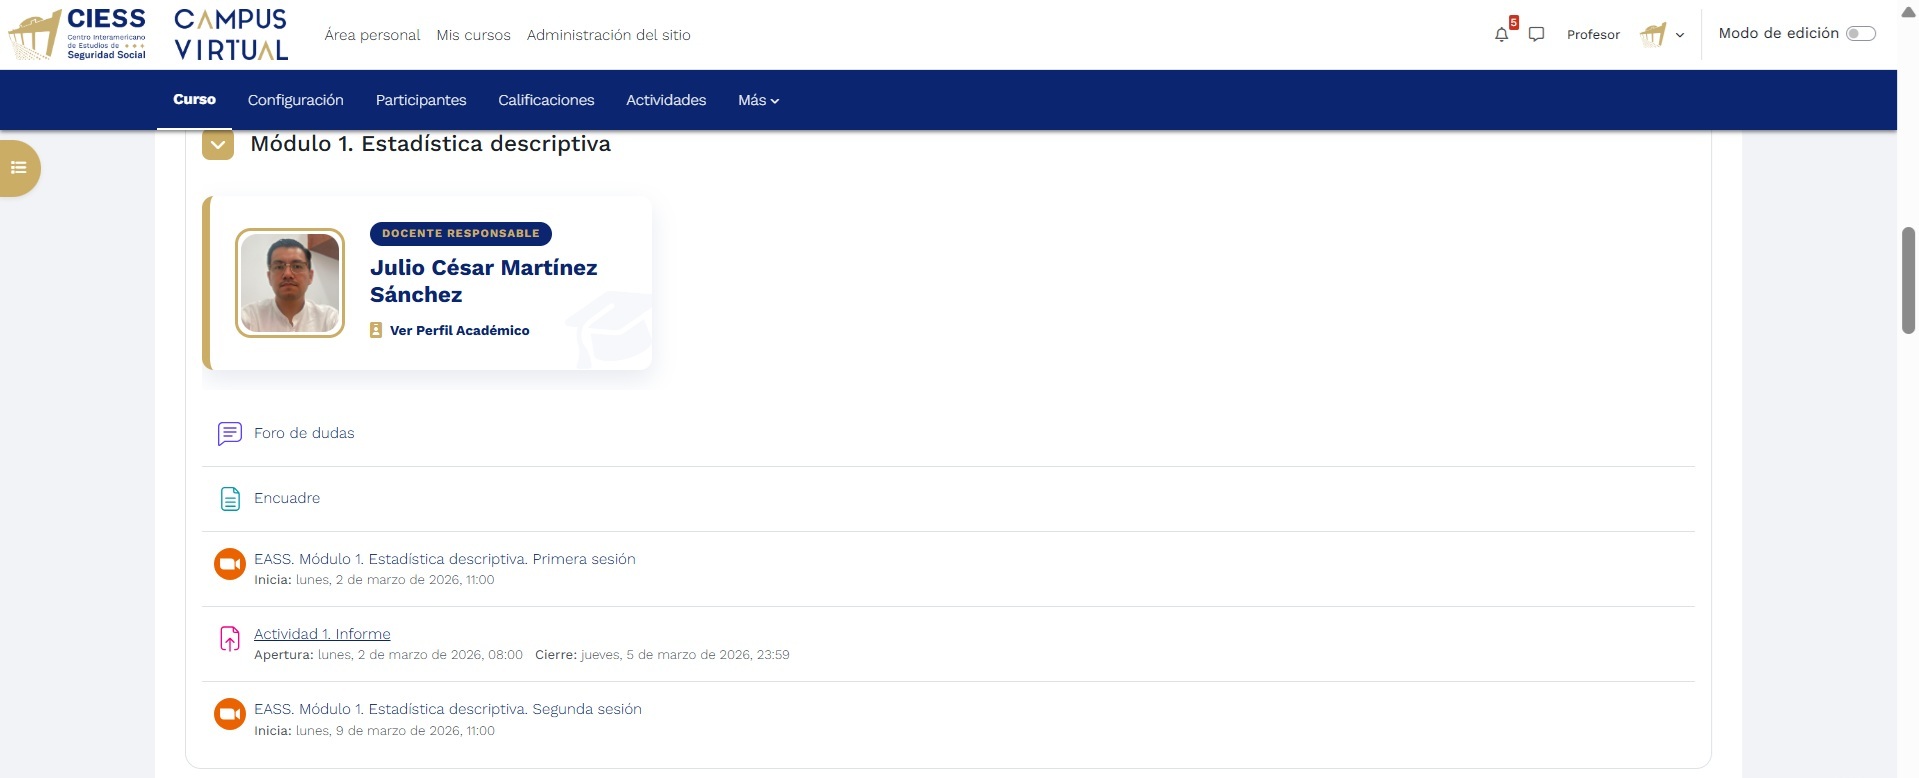Toggle Modo de edición switch on
1919x778 pixels.
(1860, 34)
